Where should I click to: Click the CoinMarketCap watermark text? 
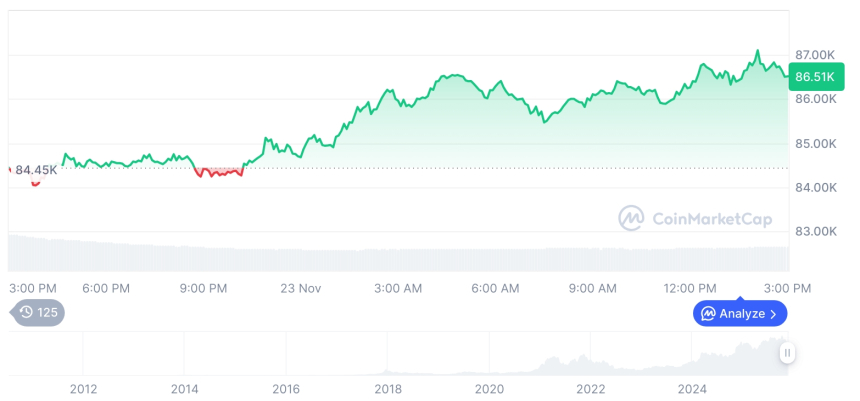point(711,218)
